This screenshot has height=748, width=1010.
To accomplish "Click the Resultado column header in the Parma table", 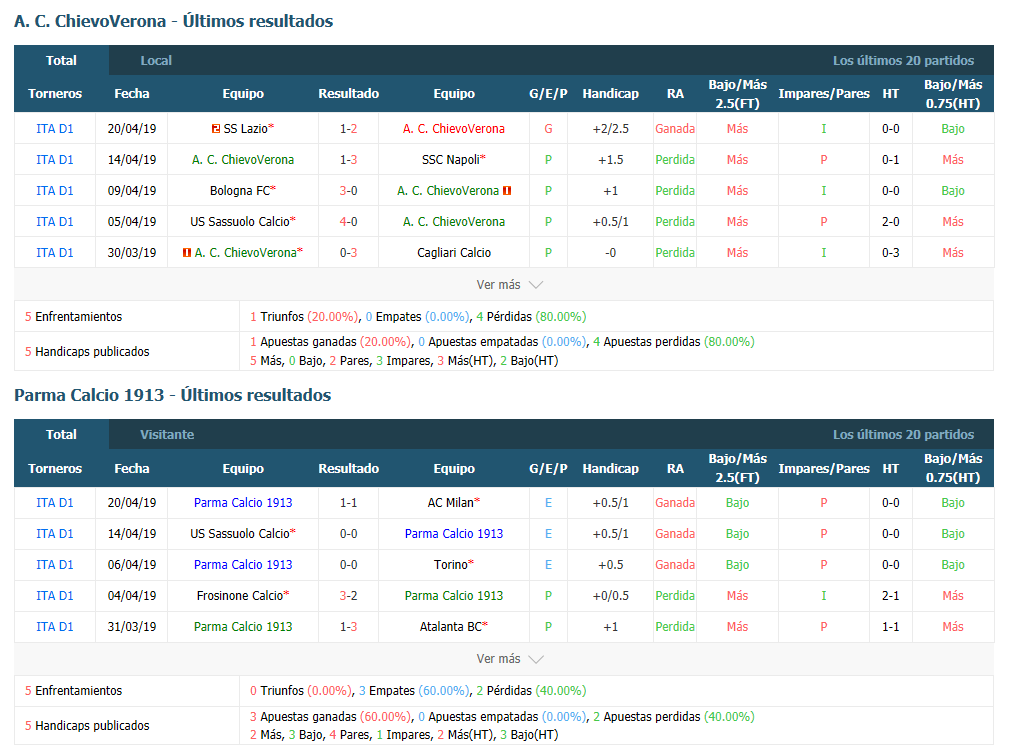I will pyautogui.click(x=348, y=469).
